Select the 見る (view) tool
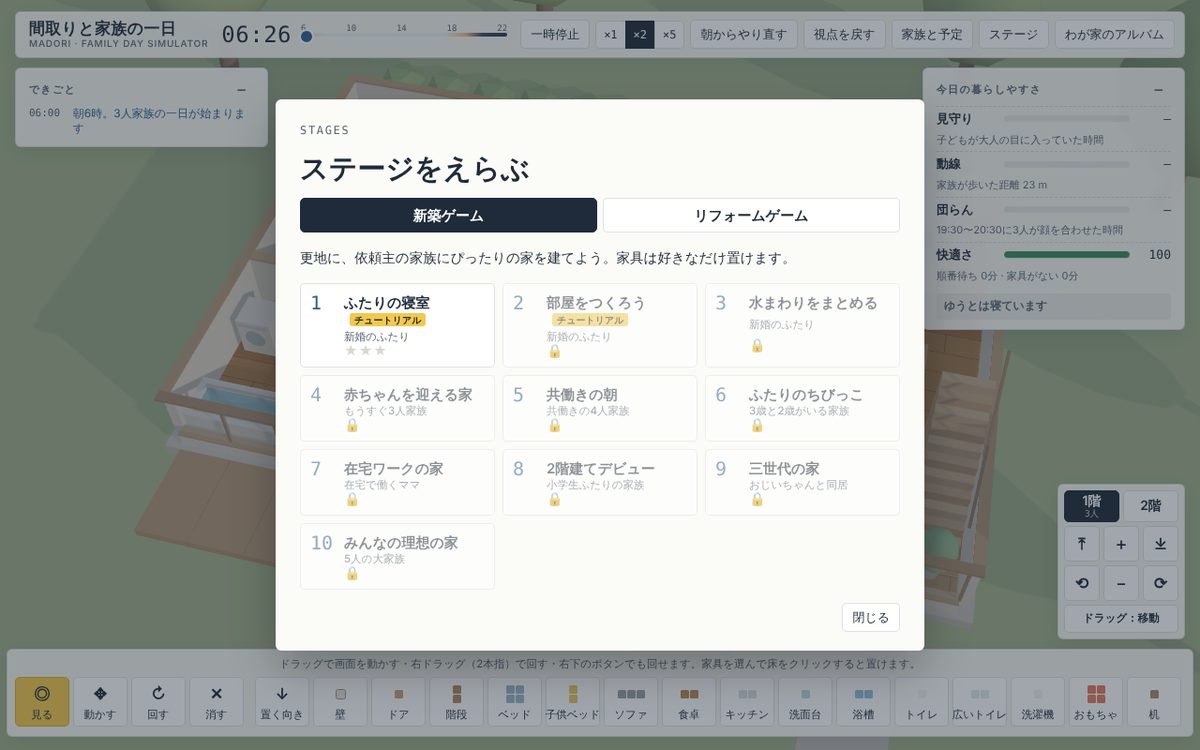Viewport: 1200px width, 750px height. click(x=42, y=702)
